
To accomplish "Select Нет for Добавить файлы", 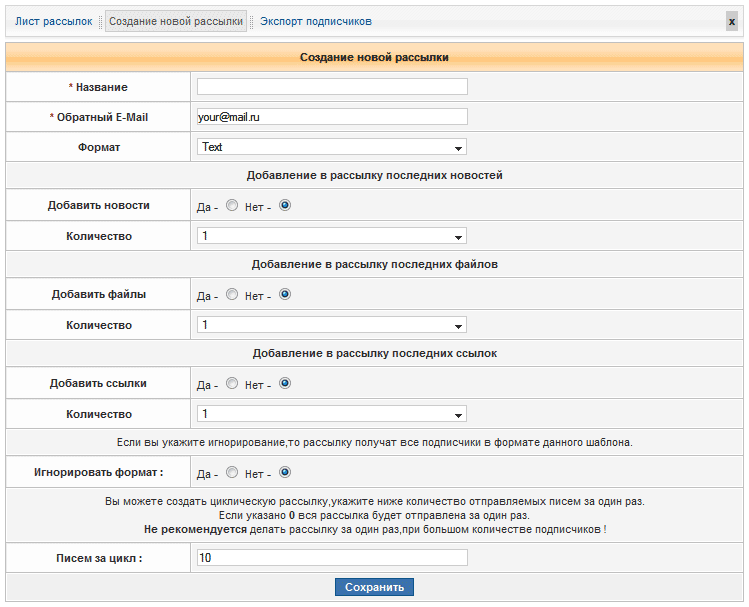I will (x=284, y=295).
